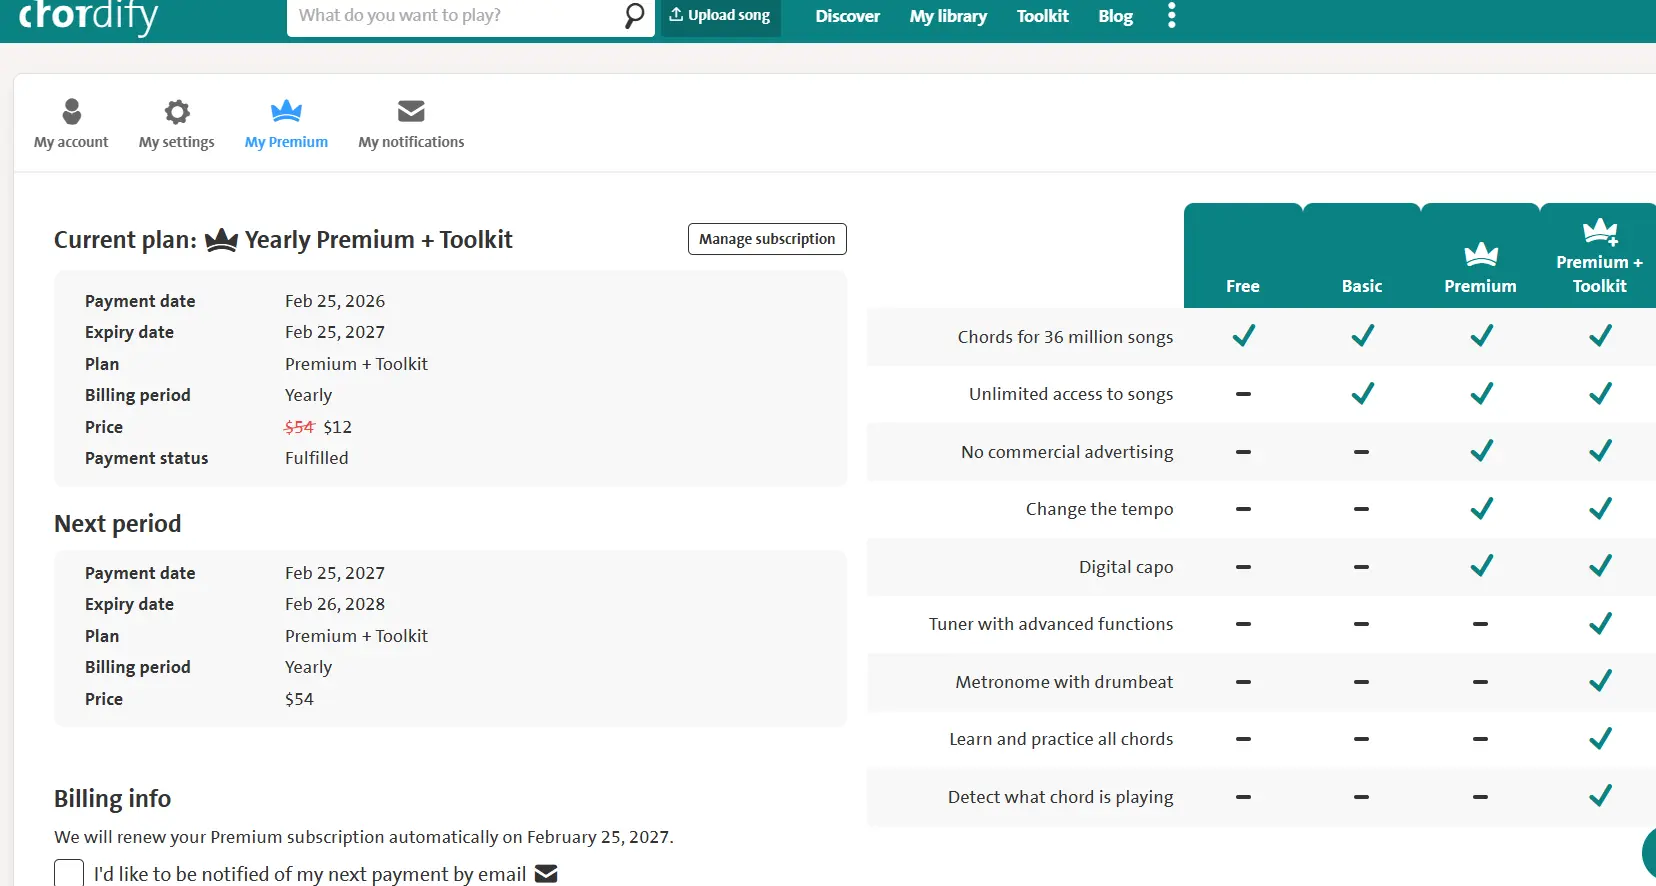Viewport: 1656px width, 886px height.
Task: Click Premium checkmark for Change the tempo
Action: (1481, 508)
